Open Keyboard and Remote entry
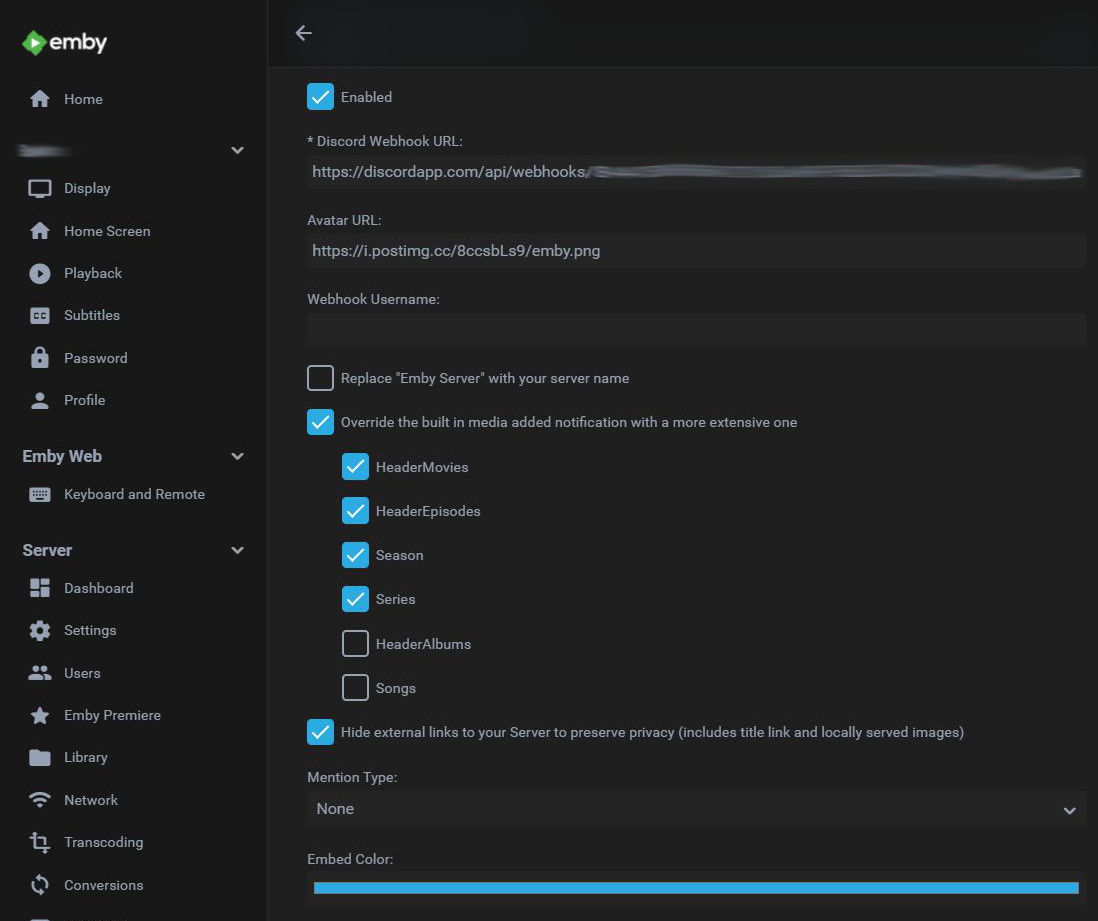 (x=134, y=494)
